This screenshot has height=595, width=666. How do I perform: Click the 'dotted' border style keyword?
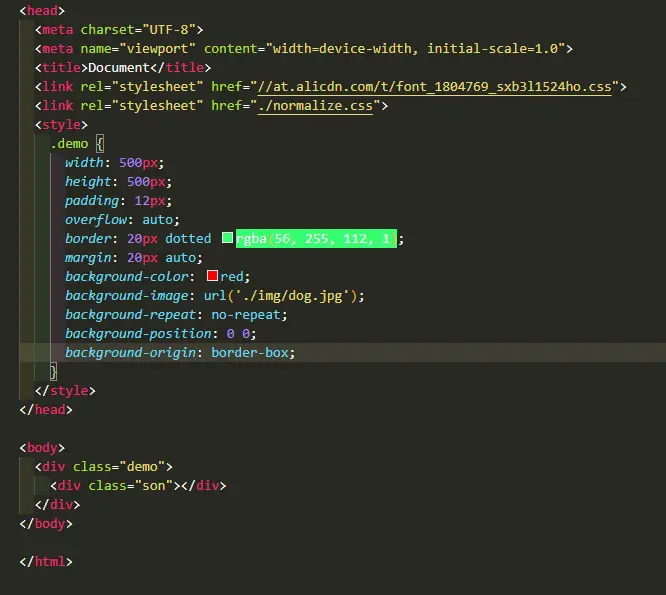(188, 239)
